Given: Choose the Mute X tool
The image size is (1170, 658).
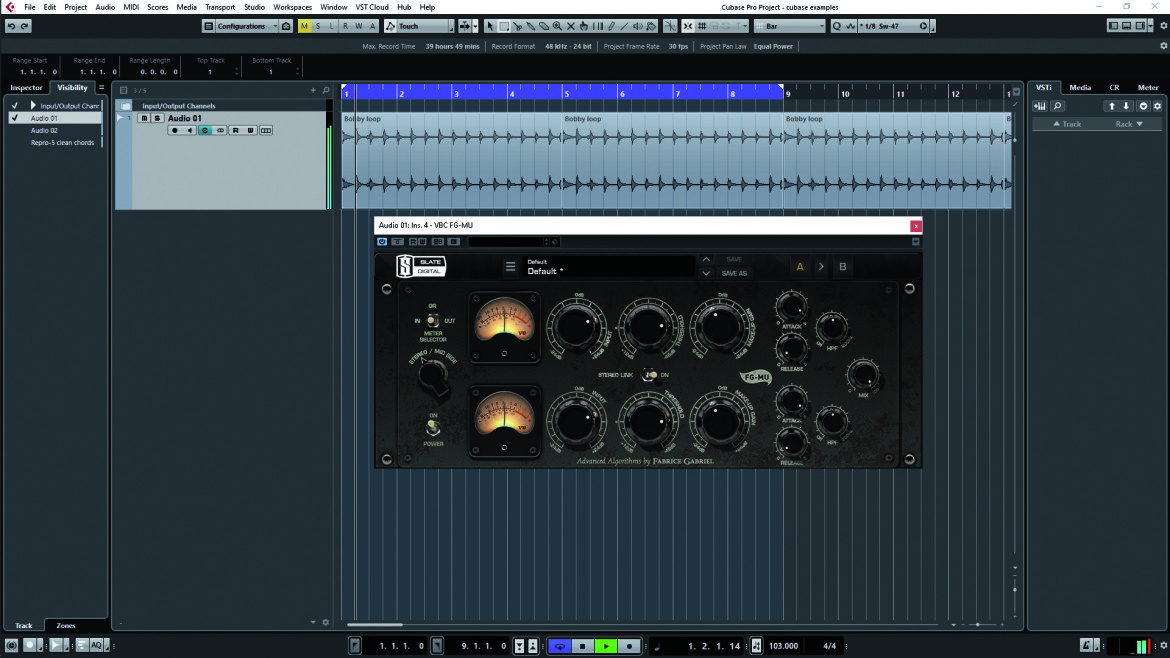Looking at the screenshot, I should 571,26.
